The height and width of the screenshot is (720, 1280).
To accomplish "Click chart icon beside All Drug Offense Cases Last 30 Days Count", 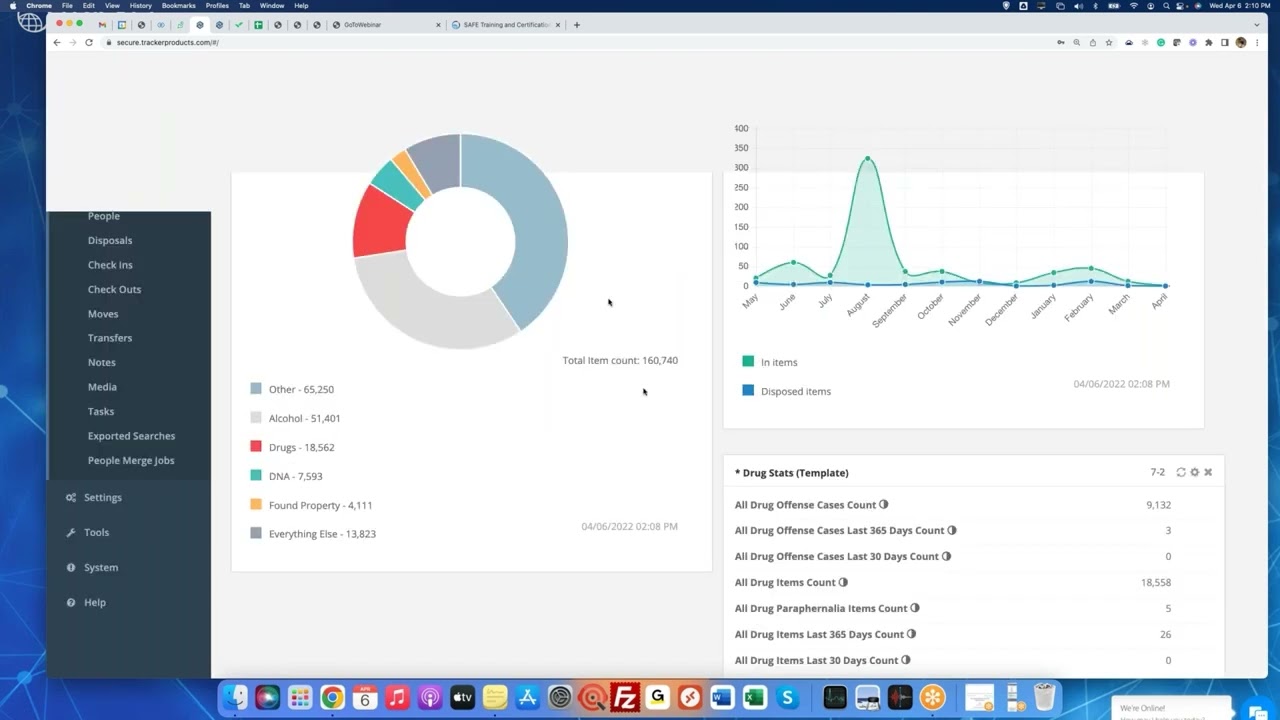I will (x=946, y=556).
